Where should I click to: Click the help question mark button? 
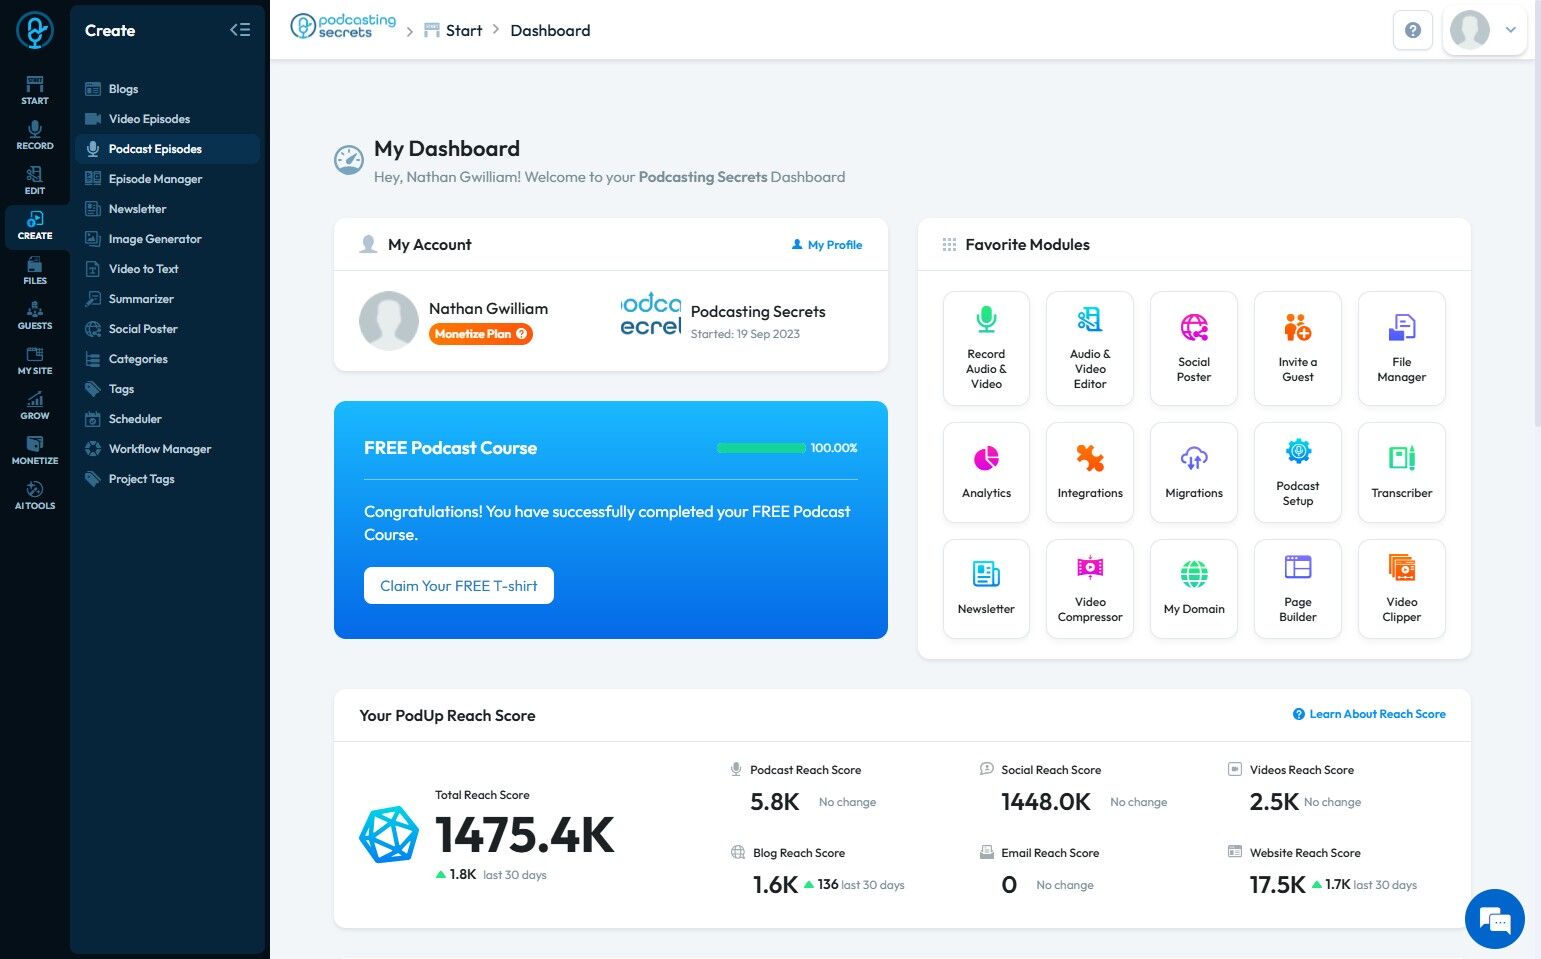click(x=1412, y=30)
